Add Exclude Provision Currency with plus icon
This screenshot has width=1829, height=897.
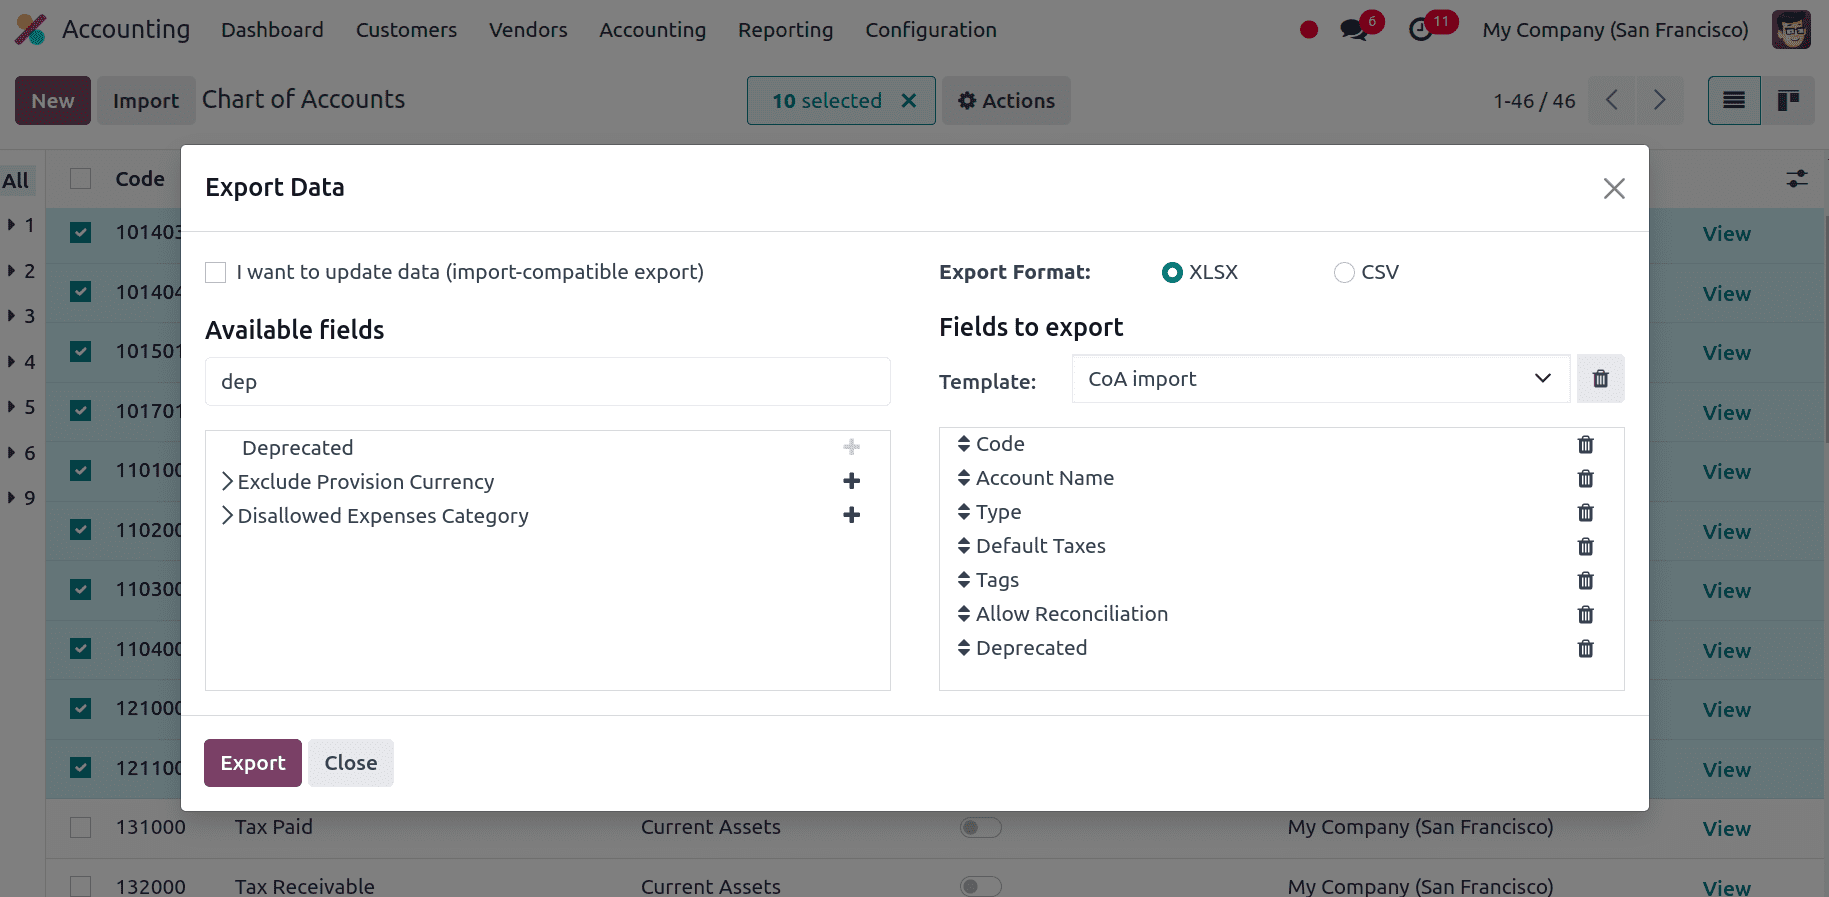(x=851, y=481)
